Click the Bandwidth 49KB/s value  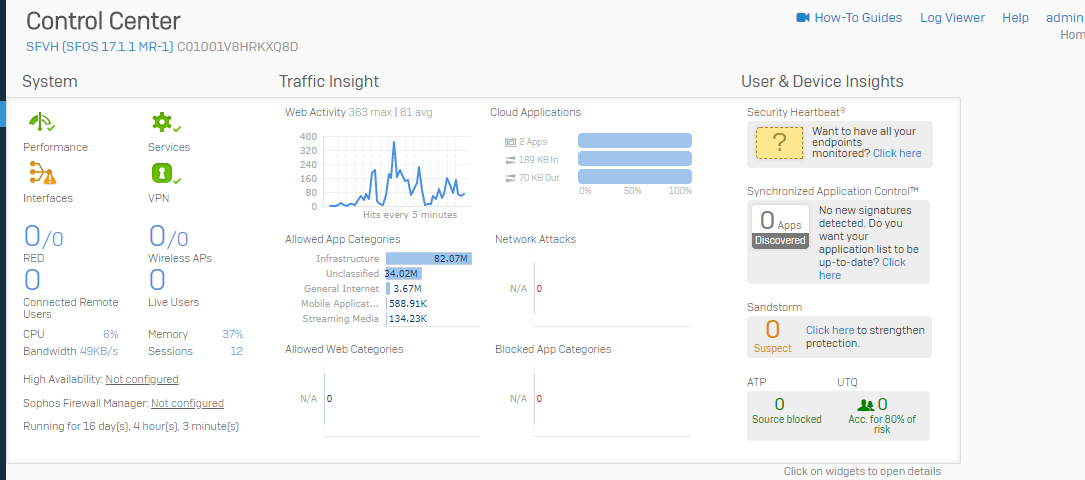(x=99, y=351)
